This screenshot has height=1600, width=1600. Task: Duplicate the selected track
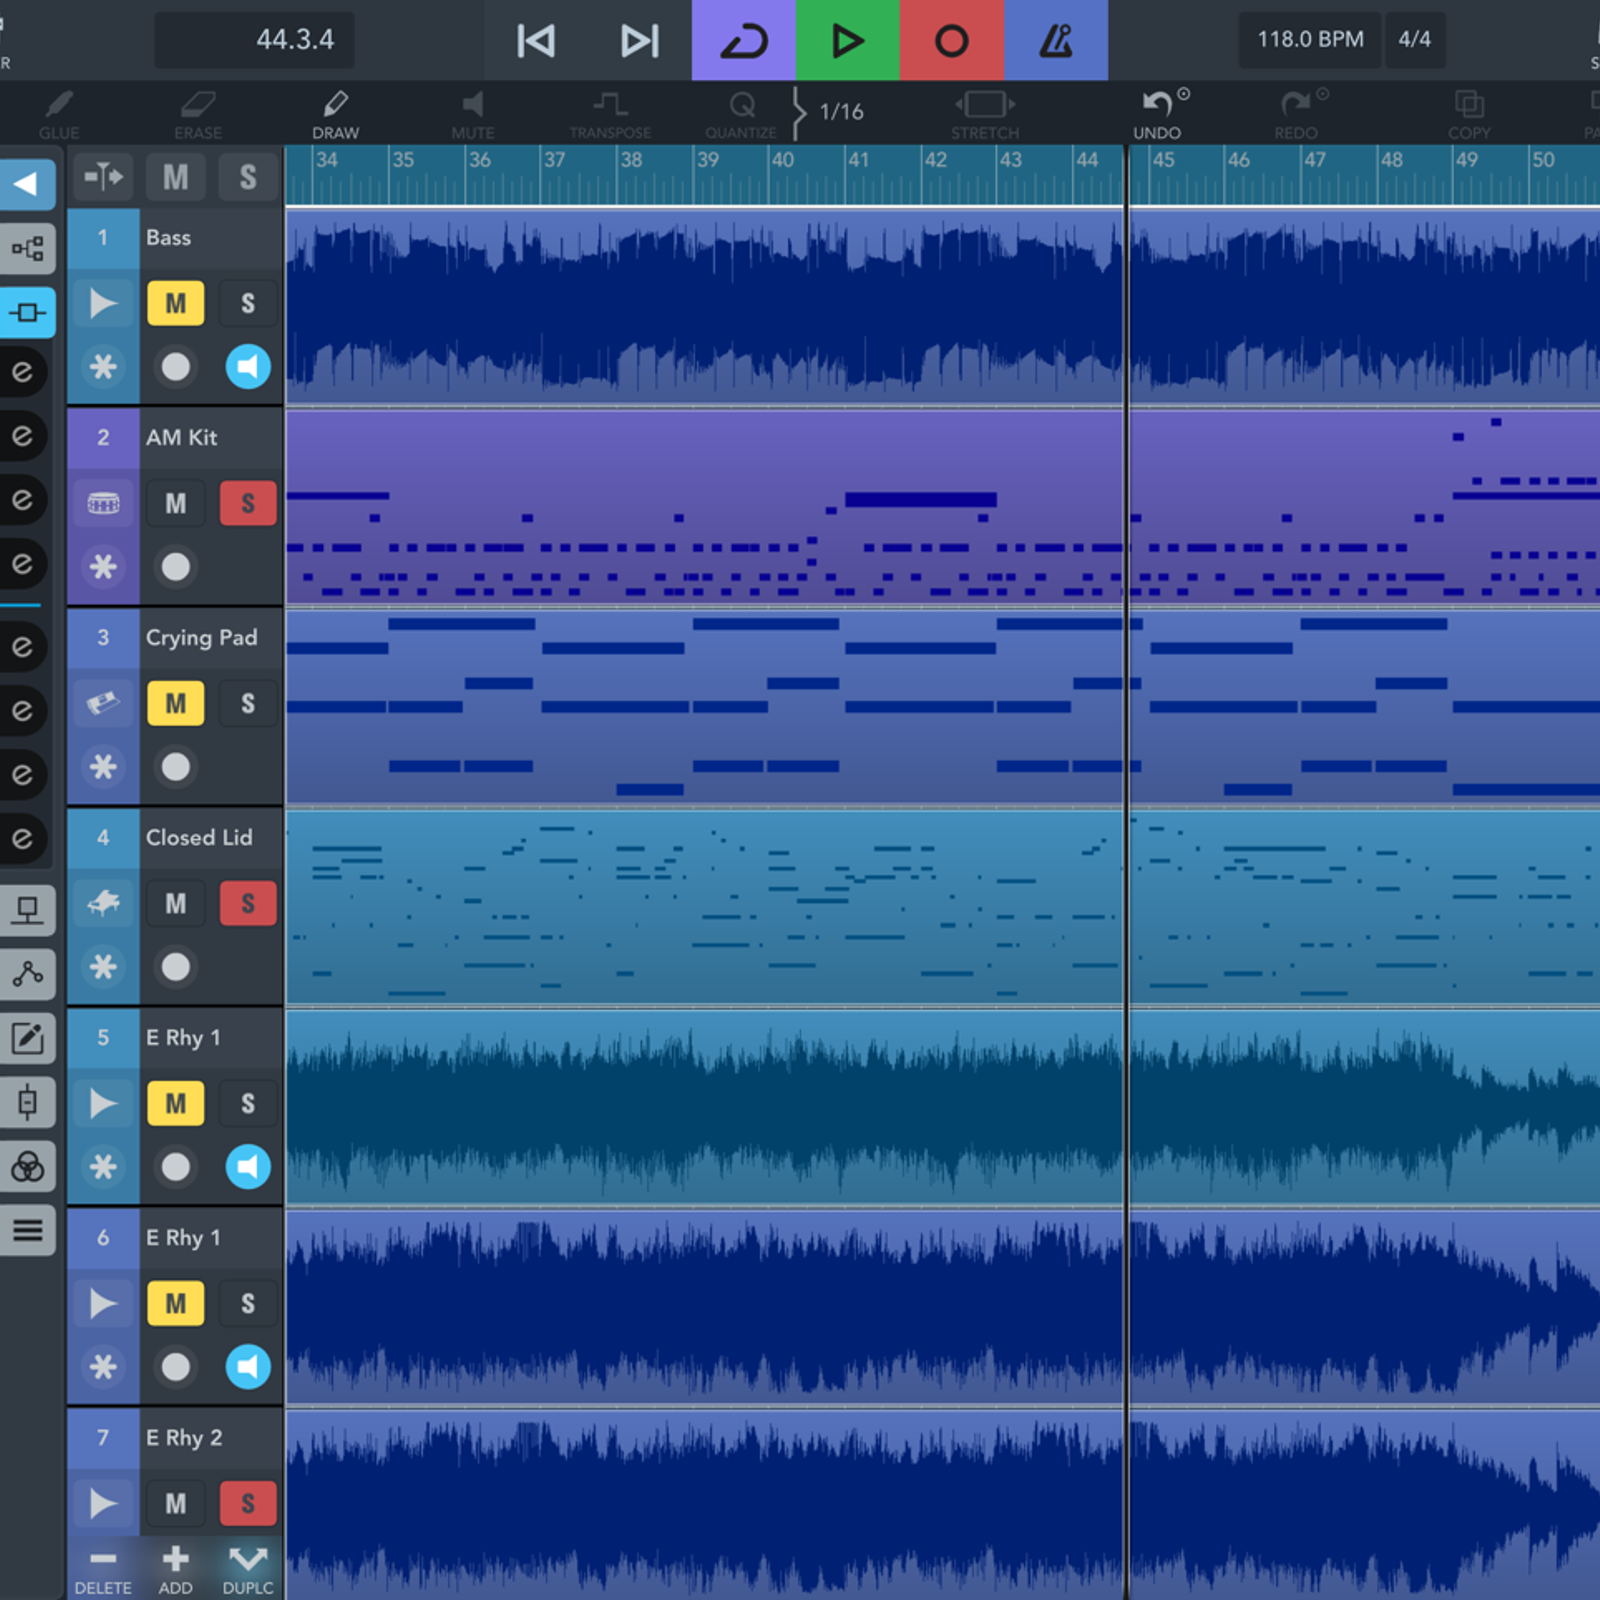(x=248, y=1571)
